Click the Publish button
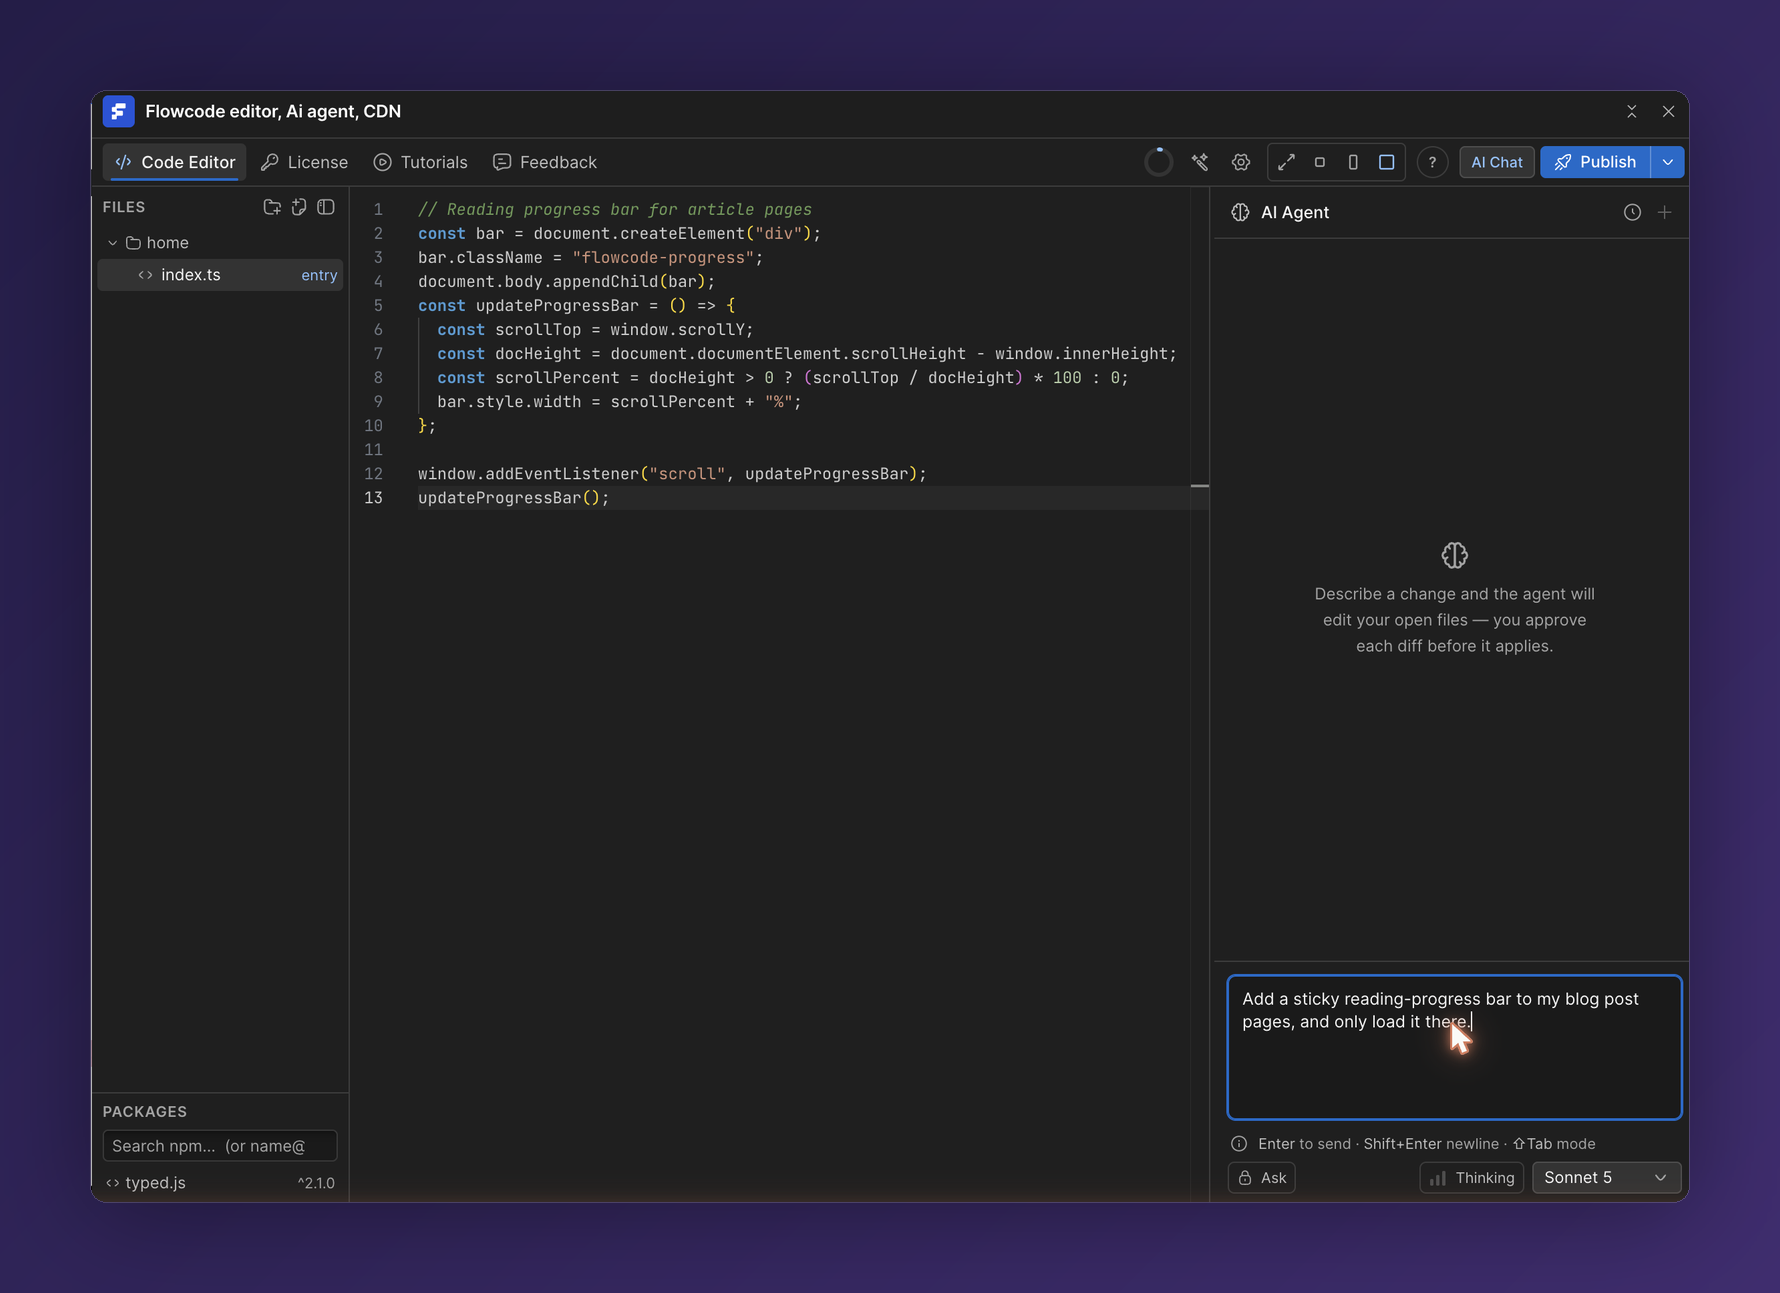The width and height of the screenshot is (1780, 1293). click(x=1595, y=162)
